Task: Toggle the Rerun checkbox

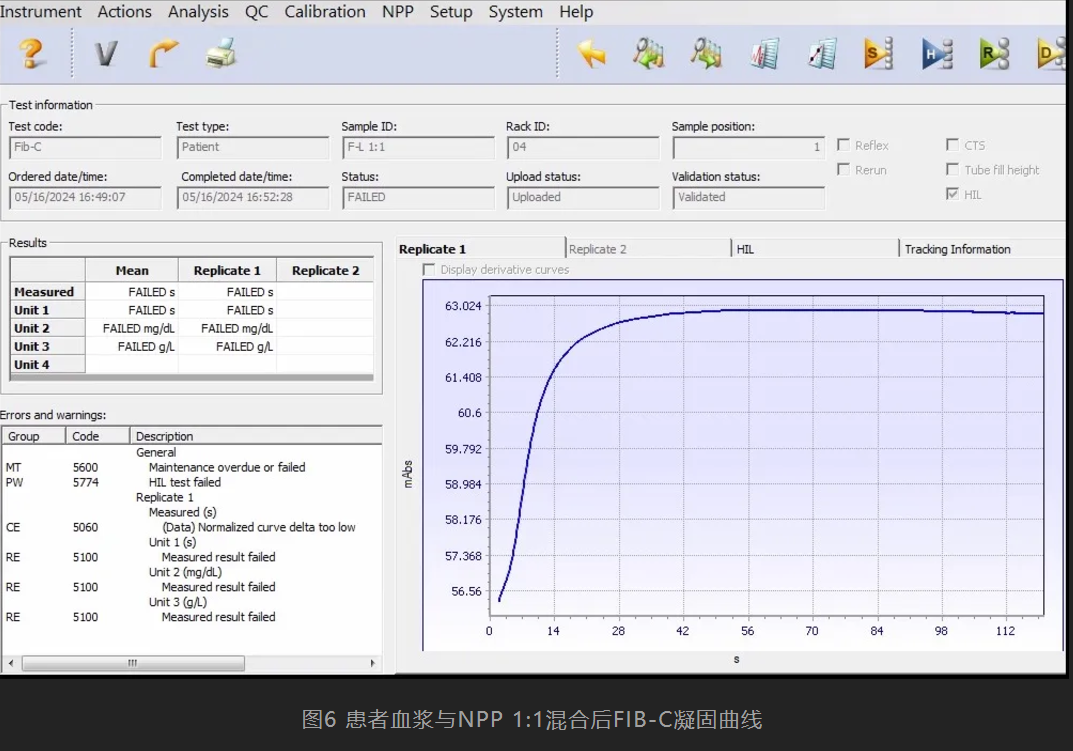Action: pyautogui.click(x=844, y=169)
